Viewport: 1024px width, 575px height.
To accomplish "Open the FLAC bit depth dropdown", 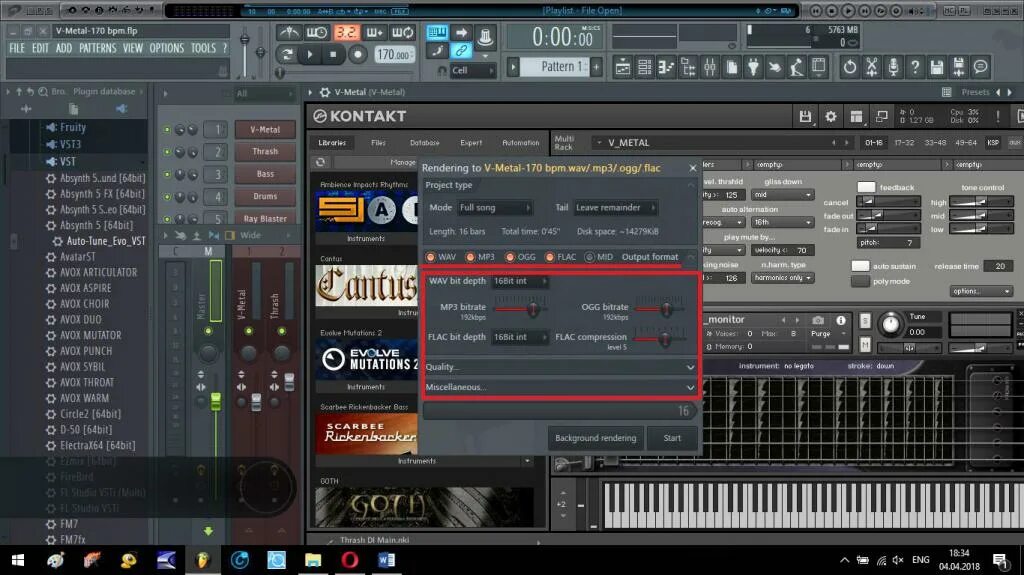I will click(520, 337).
